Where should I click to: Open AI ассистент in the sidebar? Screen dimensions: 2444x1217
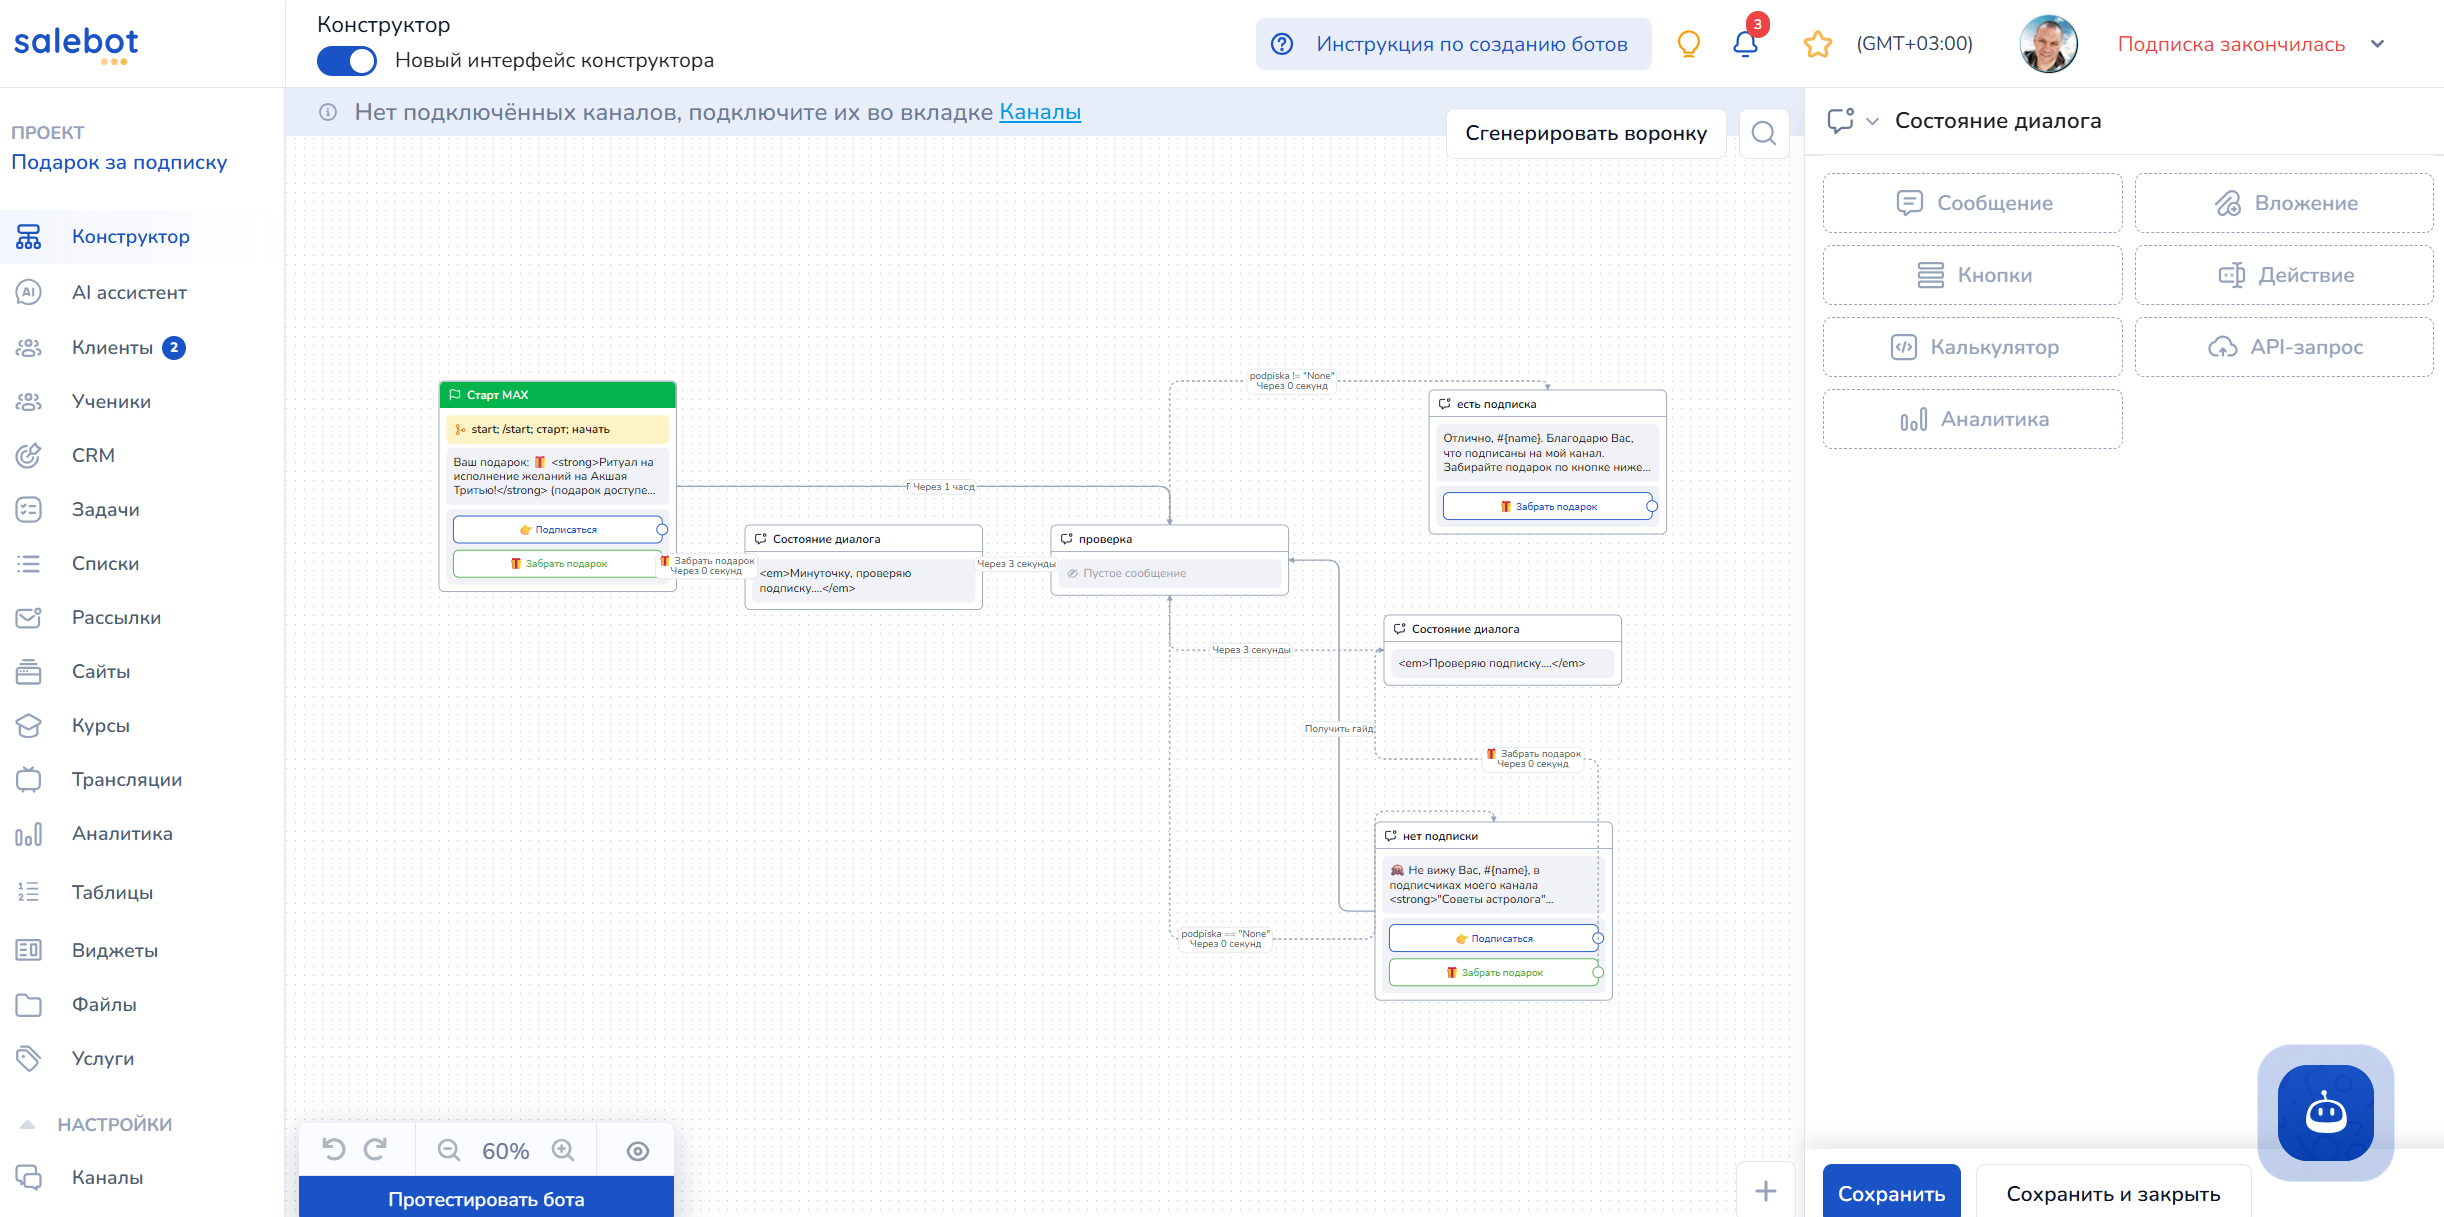click(129, 293)
